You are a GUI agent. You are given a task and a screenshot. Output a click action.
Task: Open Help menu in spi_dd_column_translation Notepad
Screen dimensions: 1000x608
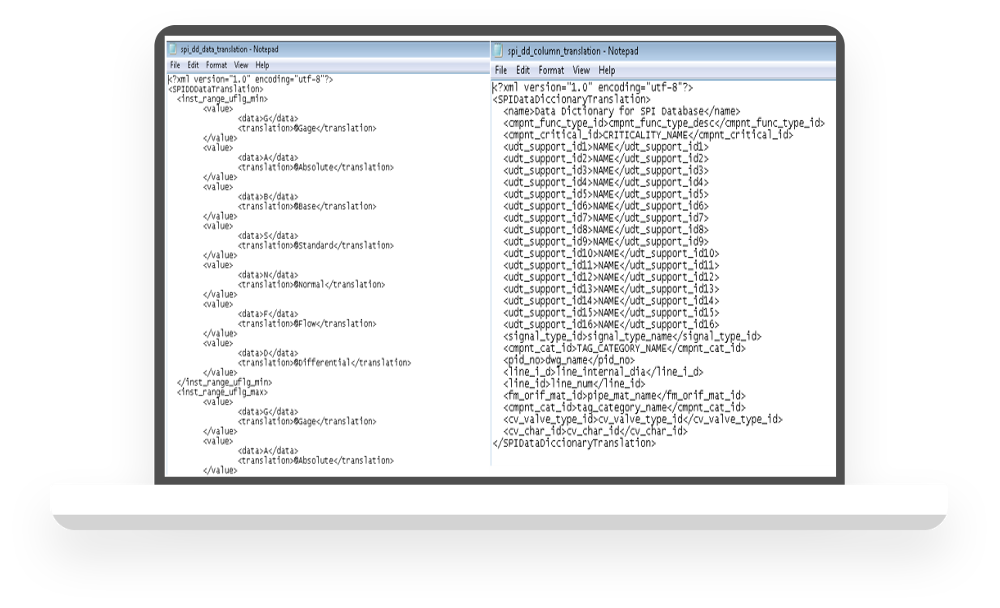pyautogui.click(x=607, y=71)
